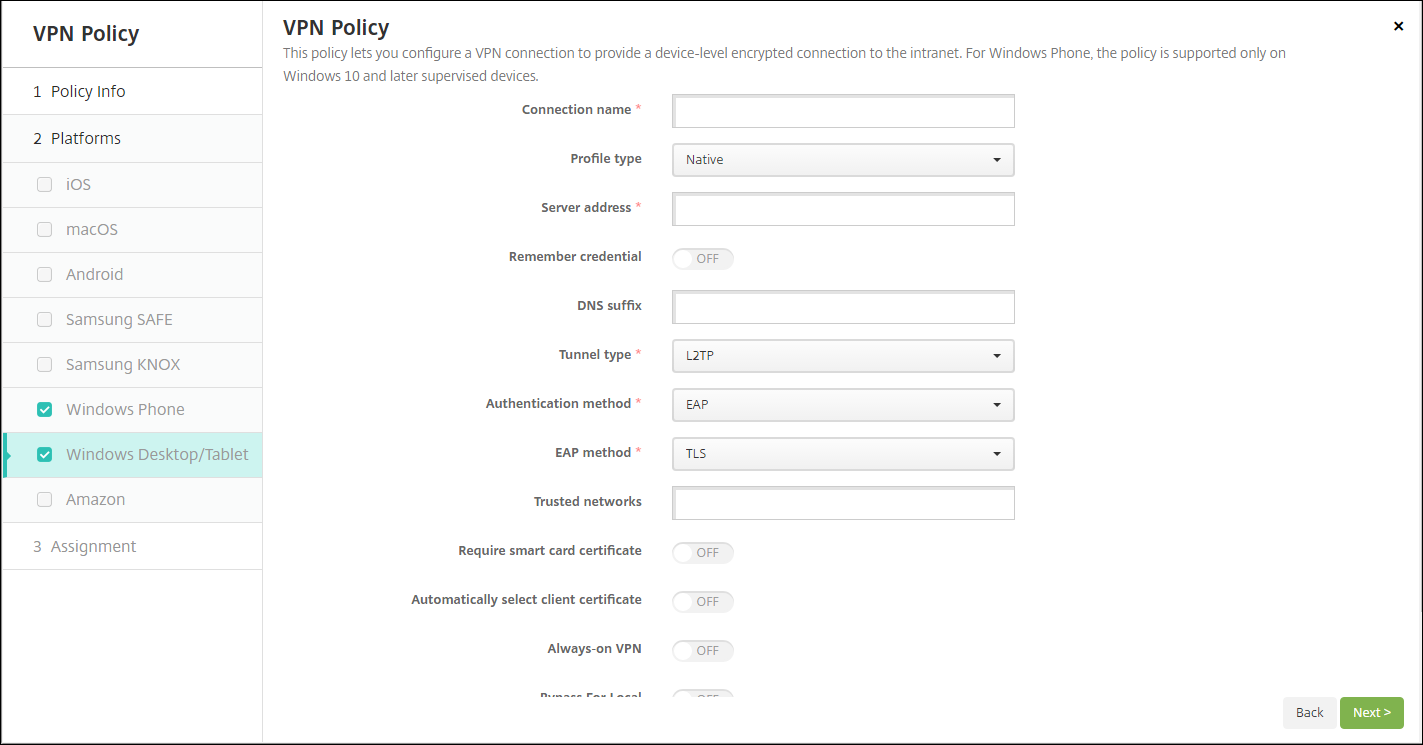Uncheck the Windows Phone platform checkbox
The height and width of the screenshot is (745, 1423).
click(x=44, y=410)
